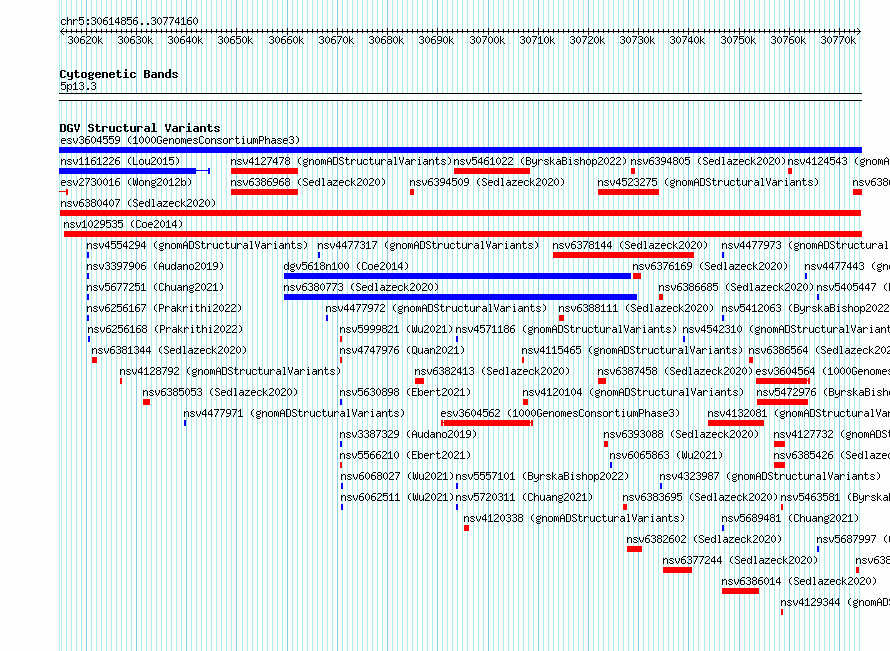Click the esv3604559 variant label
890x651 pixels.
tap(180, 140)
